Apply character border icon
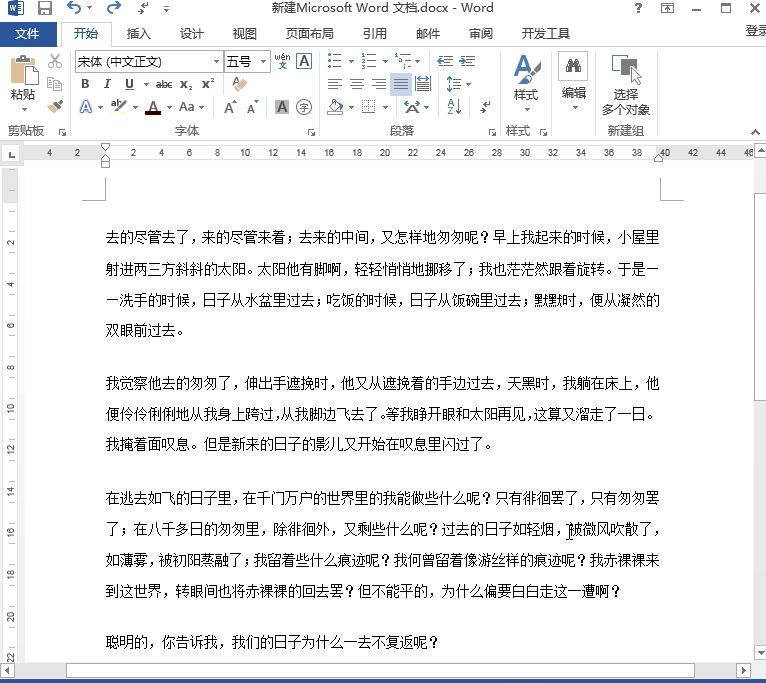The height and width of the screenshot is (683, 766). pos(304,61)
